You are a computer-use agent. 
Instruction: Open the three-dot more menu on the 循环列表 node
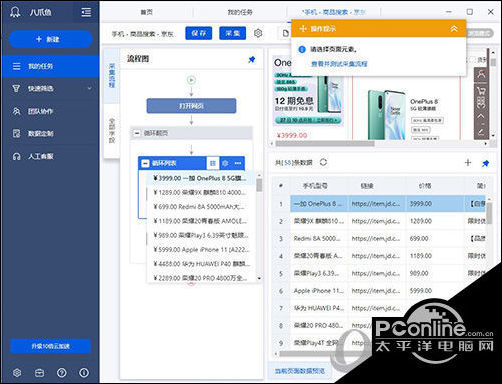click(x=238, y=163)
